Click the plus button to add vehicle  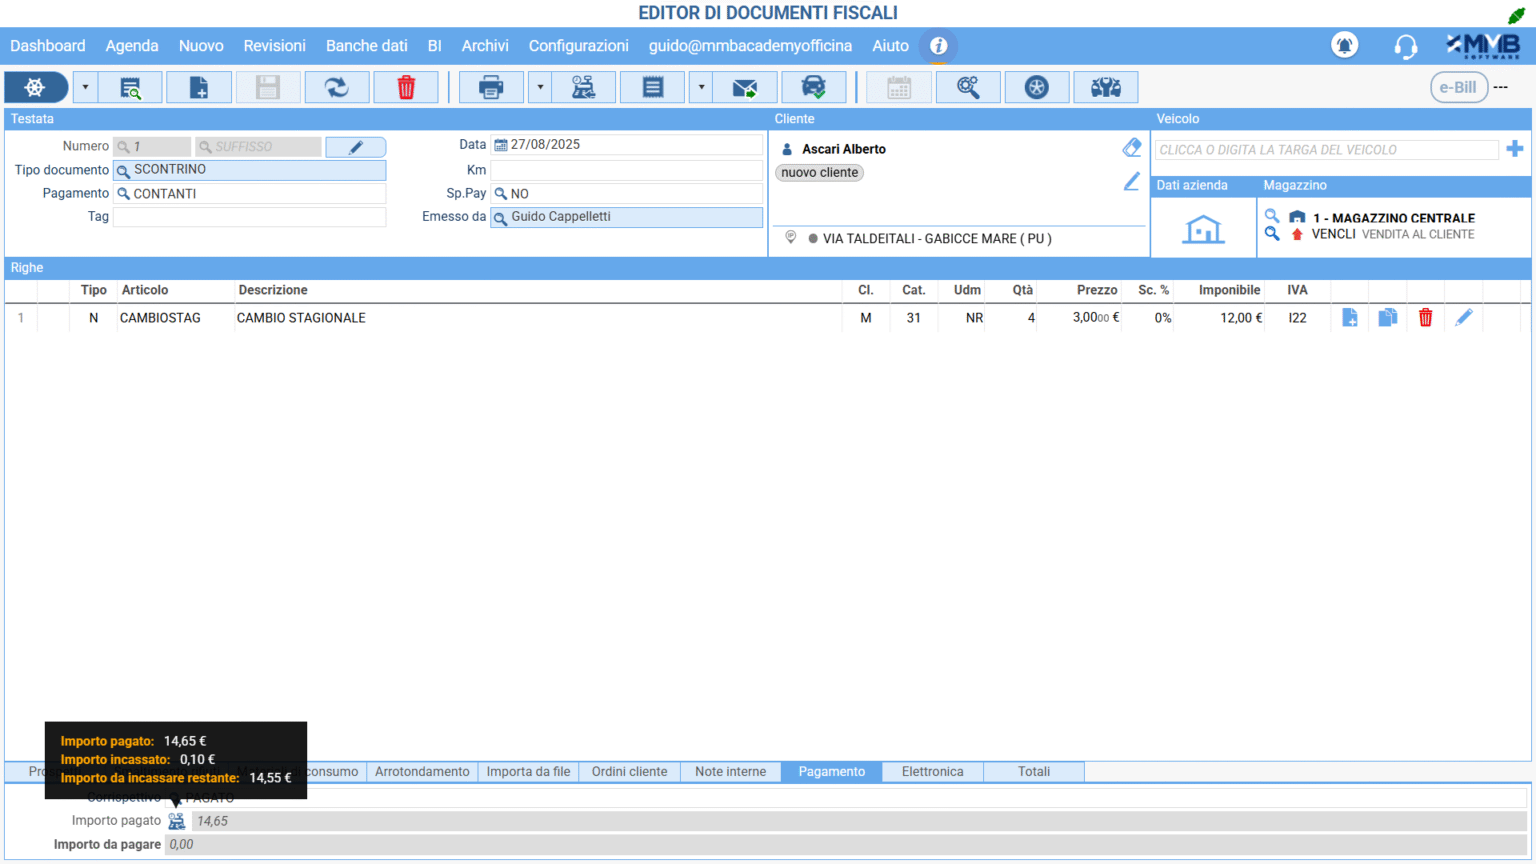pyautogui.click(x=1515, y=149)
